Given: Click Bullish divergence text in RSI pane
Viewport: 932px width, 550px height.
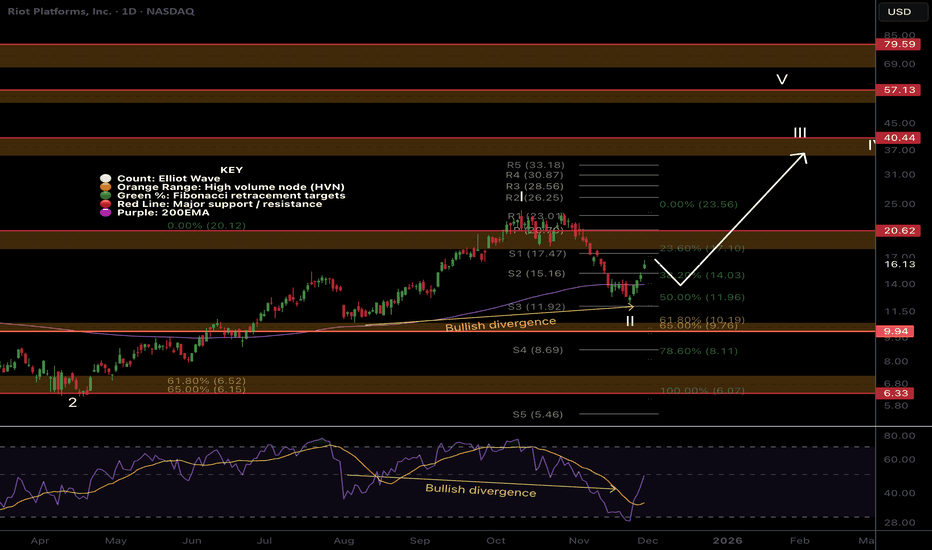Looking at the screenshot, I should tap(480, 491).
